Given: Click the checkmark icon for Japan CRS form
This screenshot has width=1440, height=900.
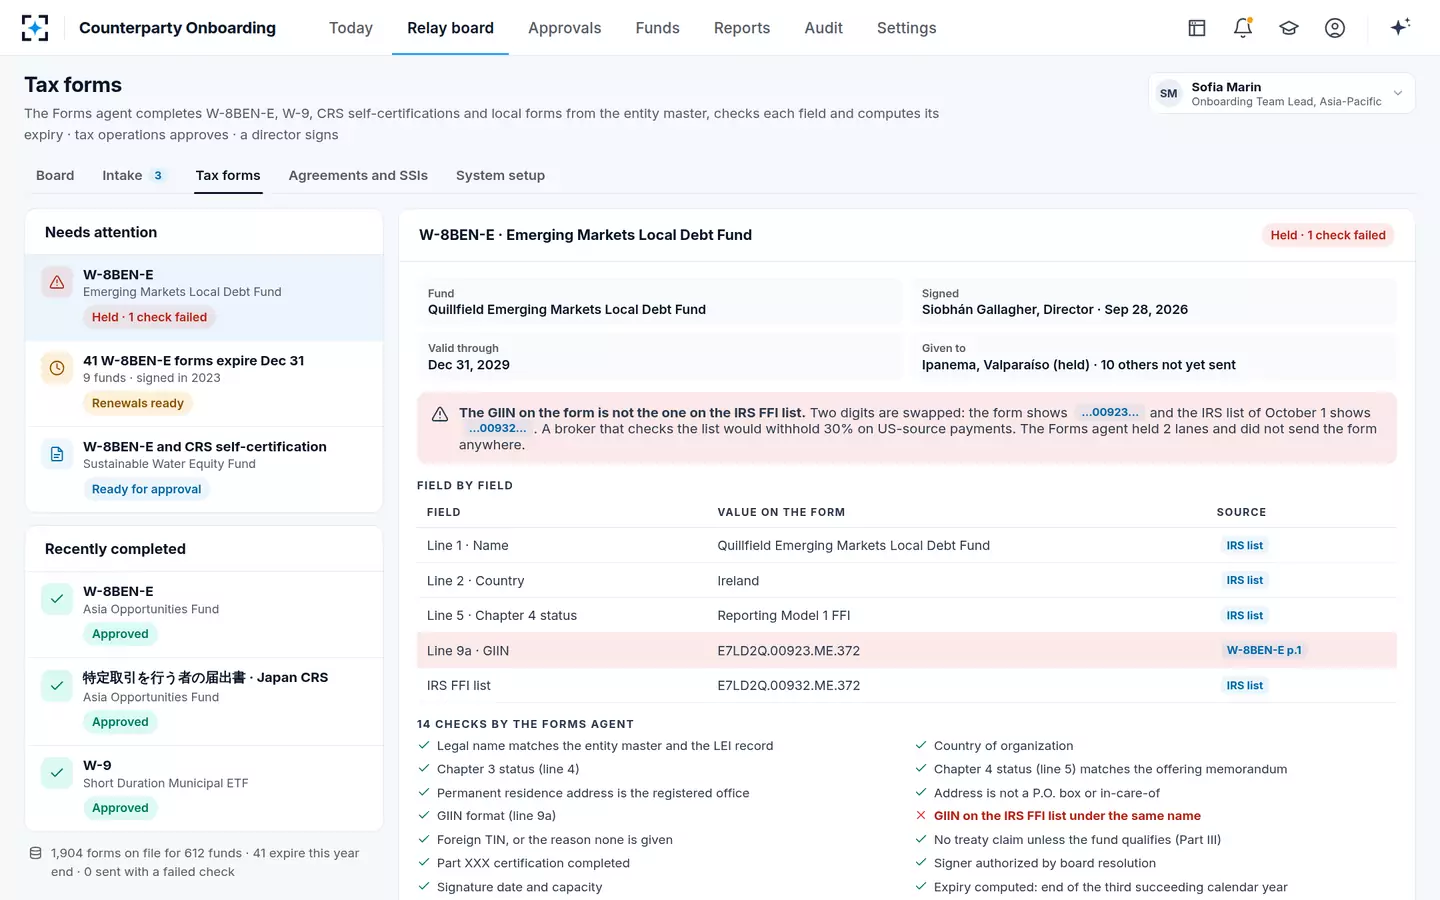Looking at the screenshot, I should [x=57, y=685].
